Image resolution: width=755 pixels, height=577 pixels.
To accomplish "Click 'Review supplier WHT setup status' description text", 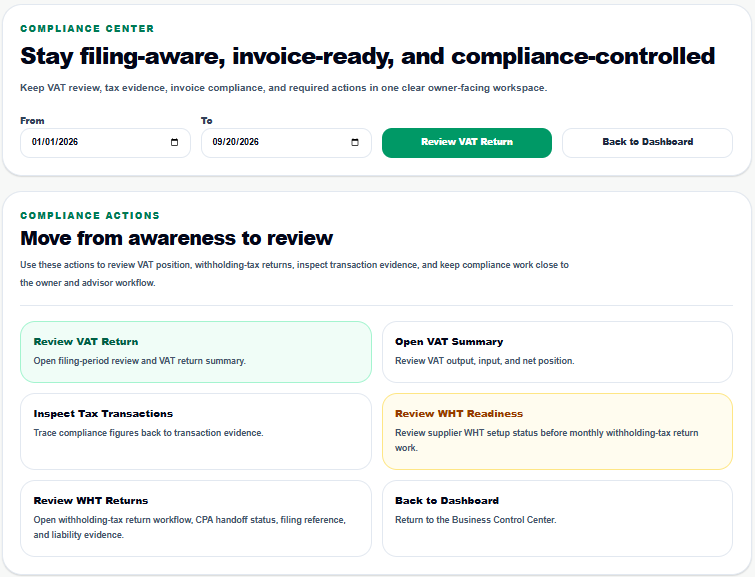I will tap(547, 440).
